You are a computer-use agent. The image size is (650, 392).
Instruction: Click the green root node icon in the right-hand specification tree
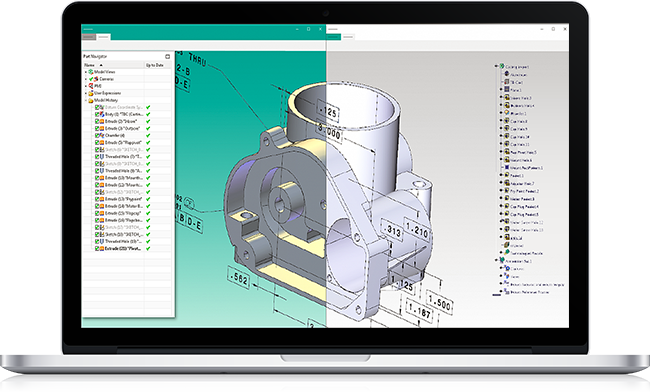(x=502, y=66)
